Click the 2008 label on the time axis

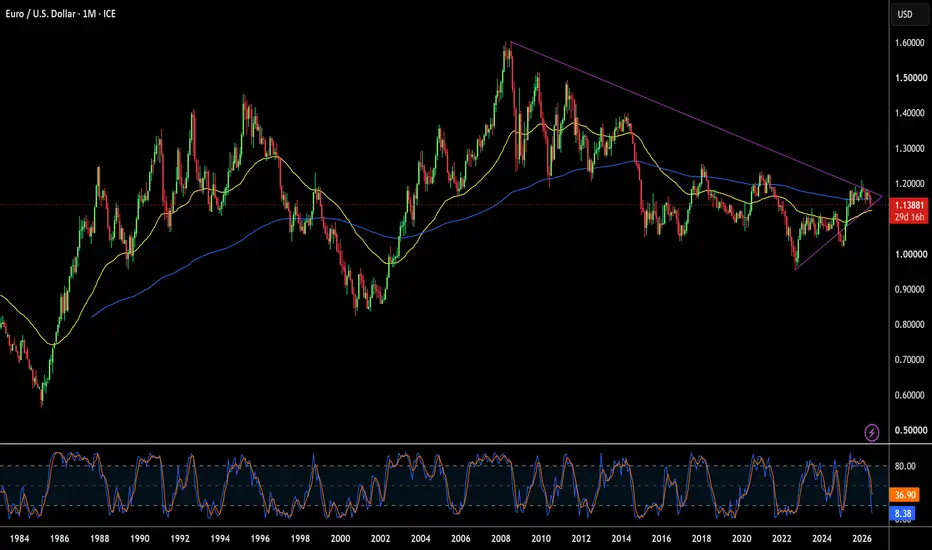(x=500, y=539)
